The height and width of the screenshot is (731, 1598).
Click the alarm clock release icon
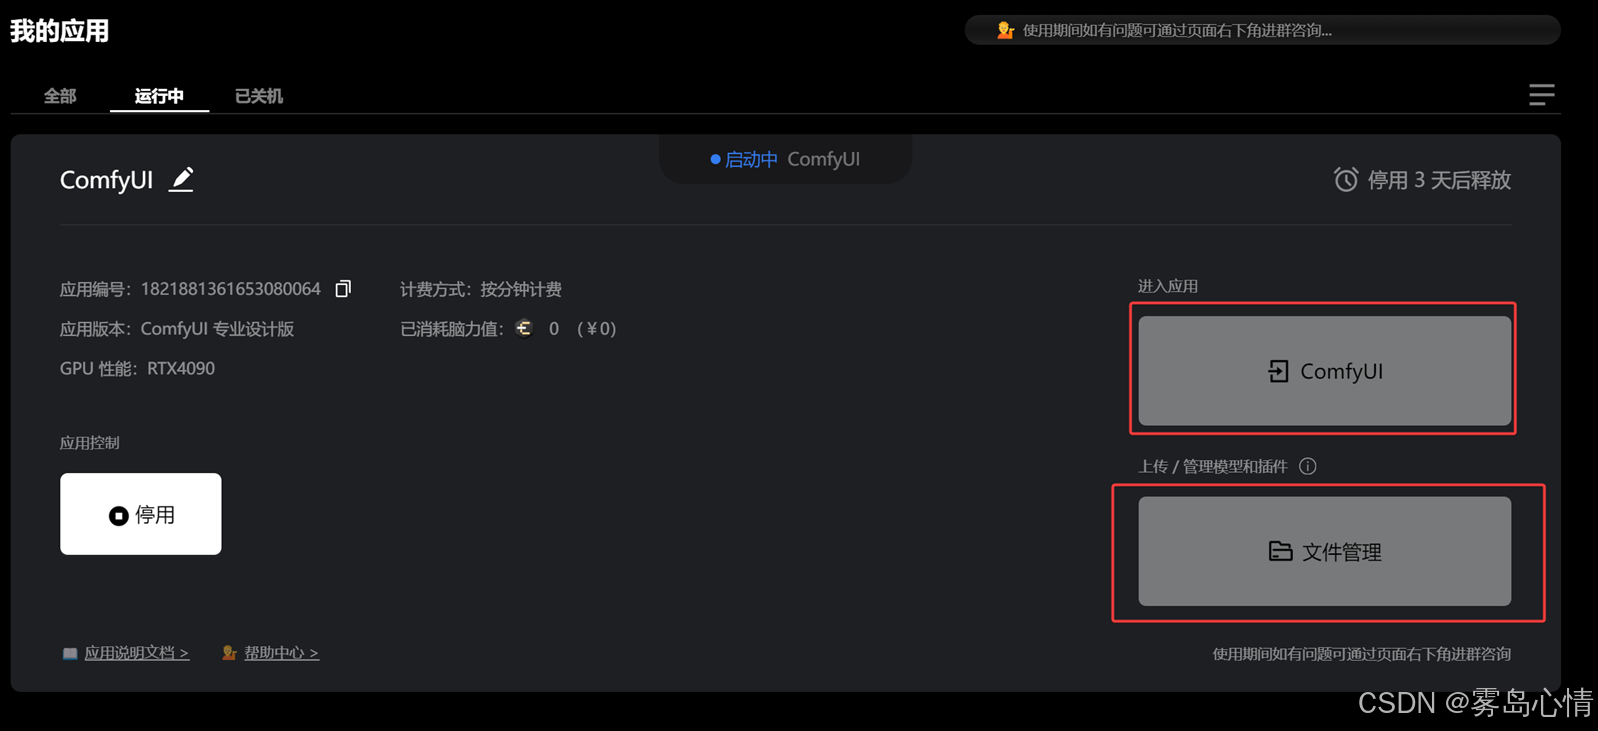[1346, 179]
